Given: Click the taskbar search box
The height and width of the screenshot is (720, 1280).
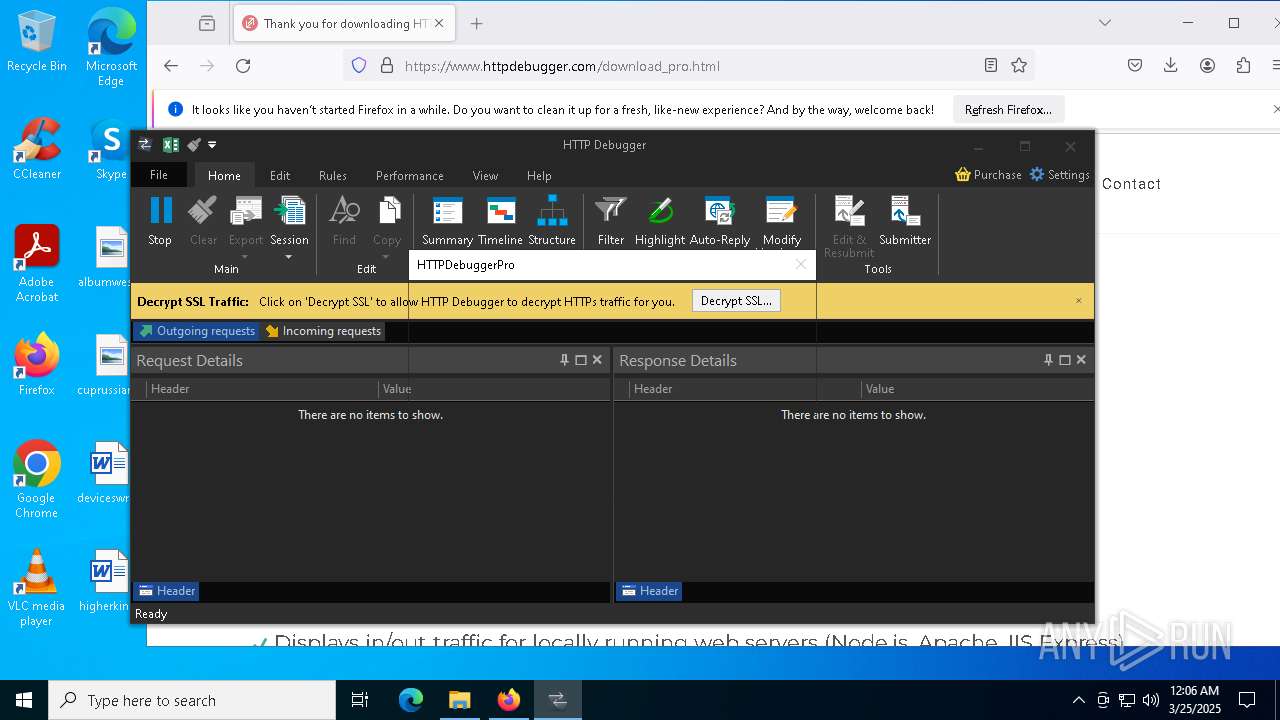Looking at the screenshot, I should click(192, 700).
